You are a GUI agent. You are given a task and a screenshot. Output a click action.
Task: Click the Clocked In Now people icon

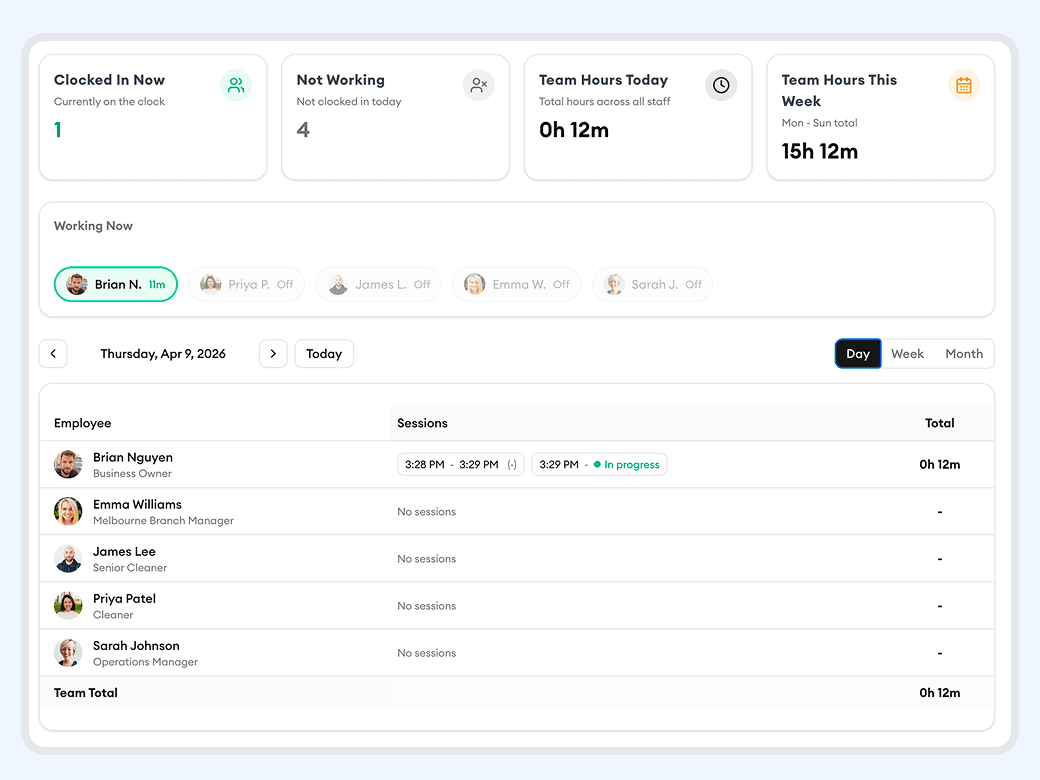pyautogui.click(x=236, y=85)
